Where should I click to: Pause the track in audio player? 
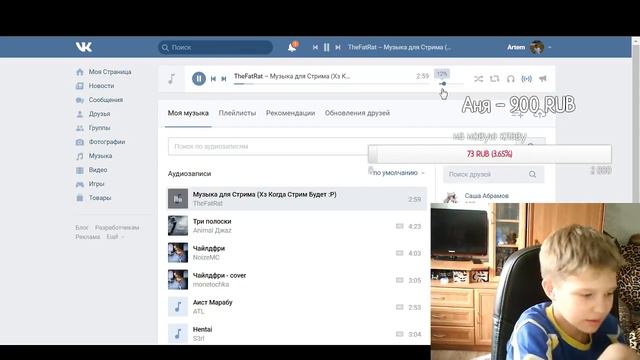coord(199,78)
